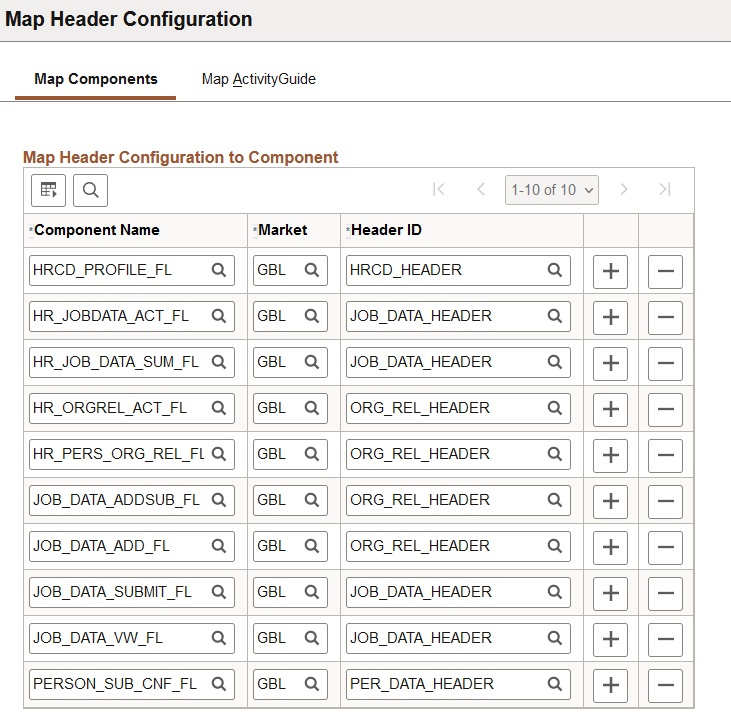Click Map Header Configuration to Component heading
The width and height of the screenshot is (731, 718).
pos(180,157)
